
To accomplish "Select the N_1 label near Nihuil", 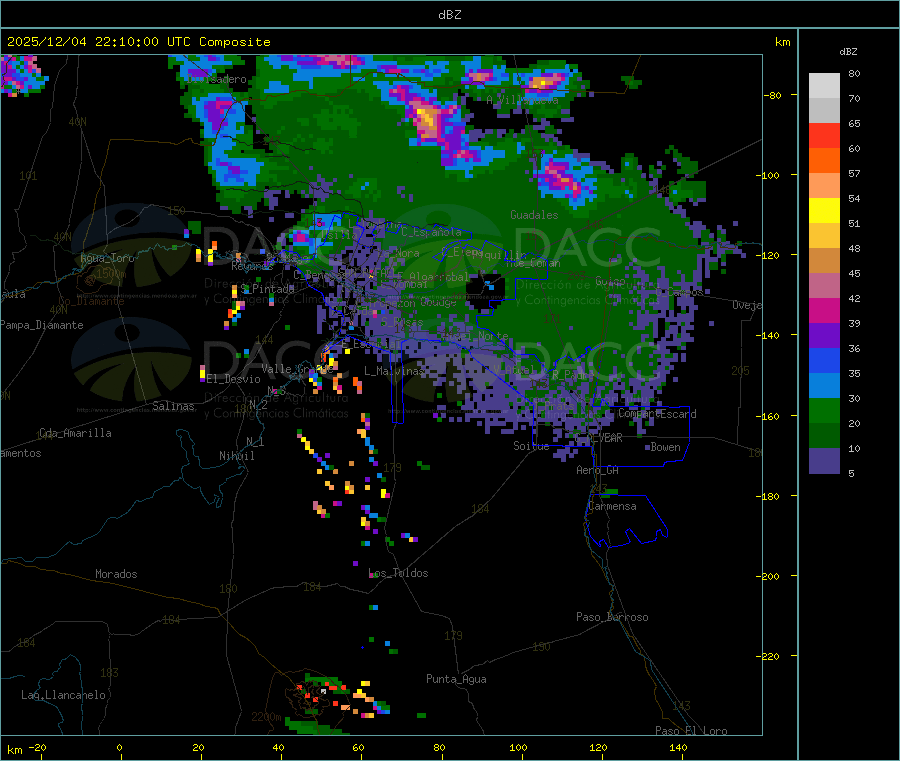I will pos(255,441).
